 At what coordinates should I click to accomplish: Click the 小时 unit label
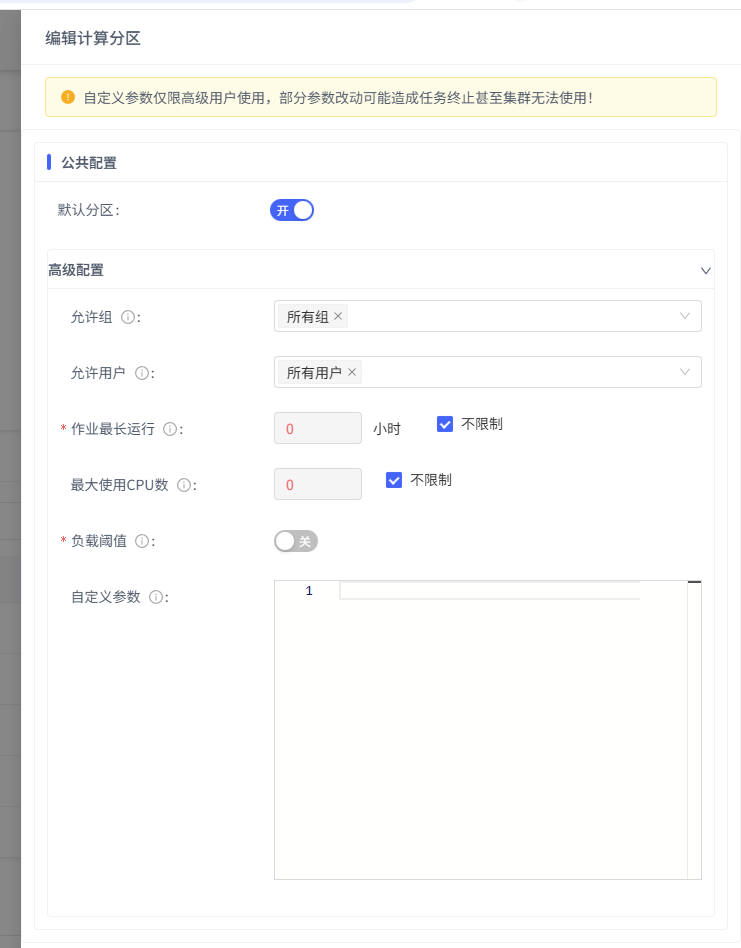point(387,429)
